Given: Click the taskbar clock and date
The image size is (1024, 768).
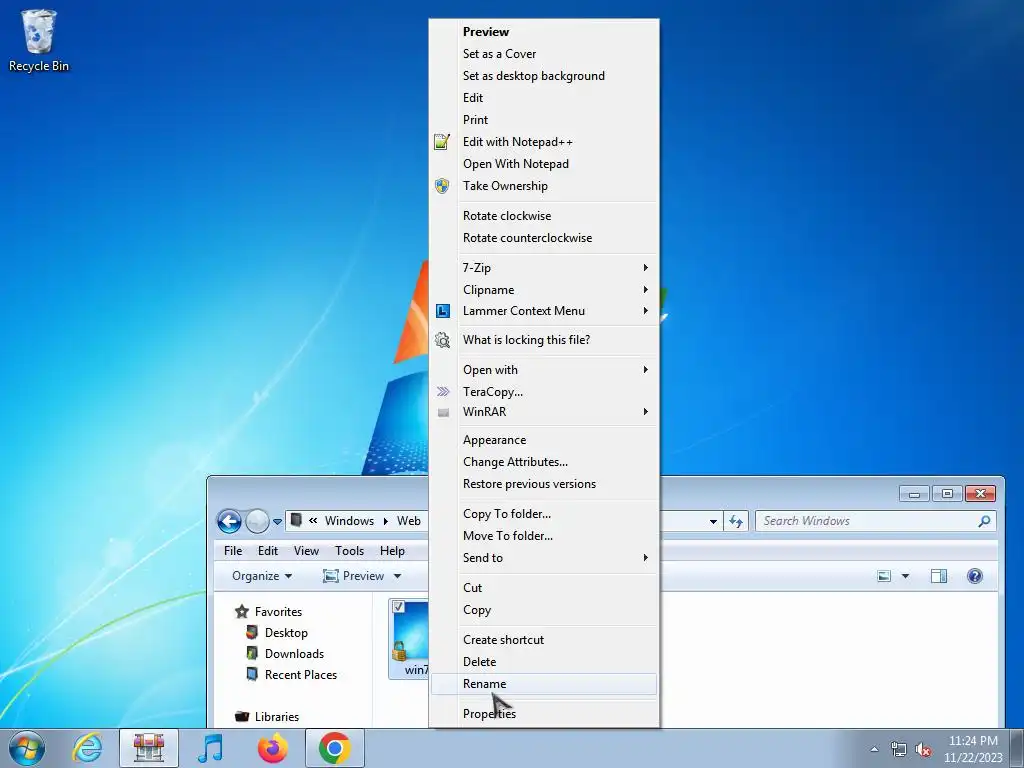Looking at the screenshot, I should 973,750.
